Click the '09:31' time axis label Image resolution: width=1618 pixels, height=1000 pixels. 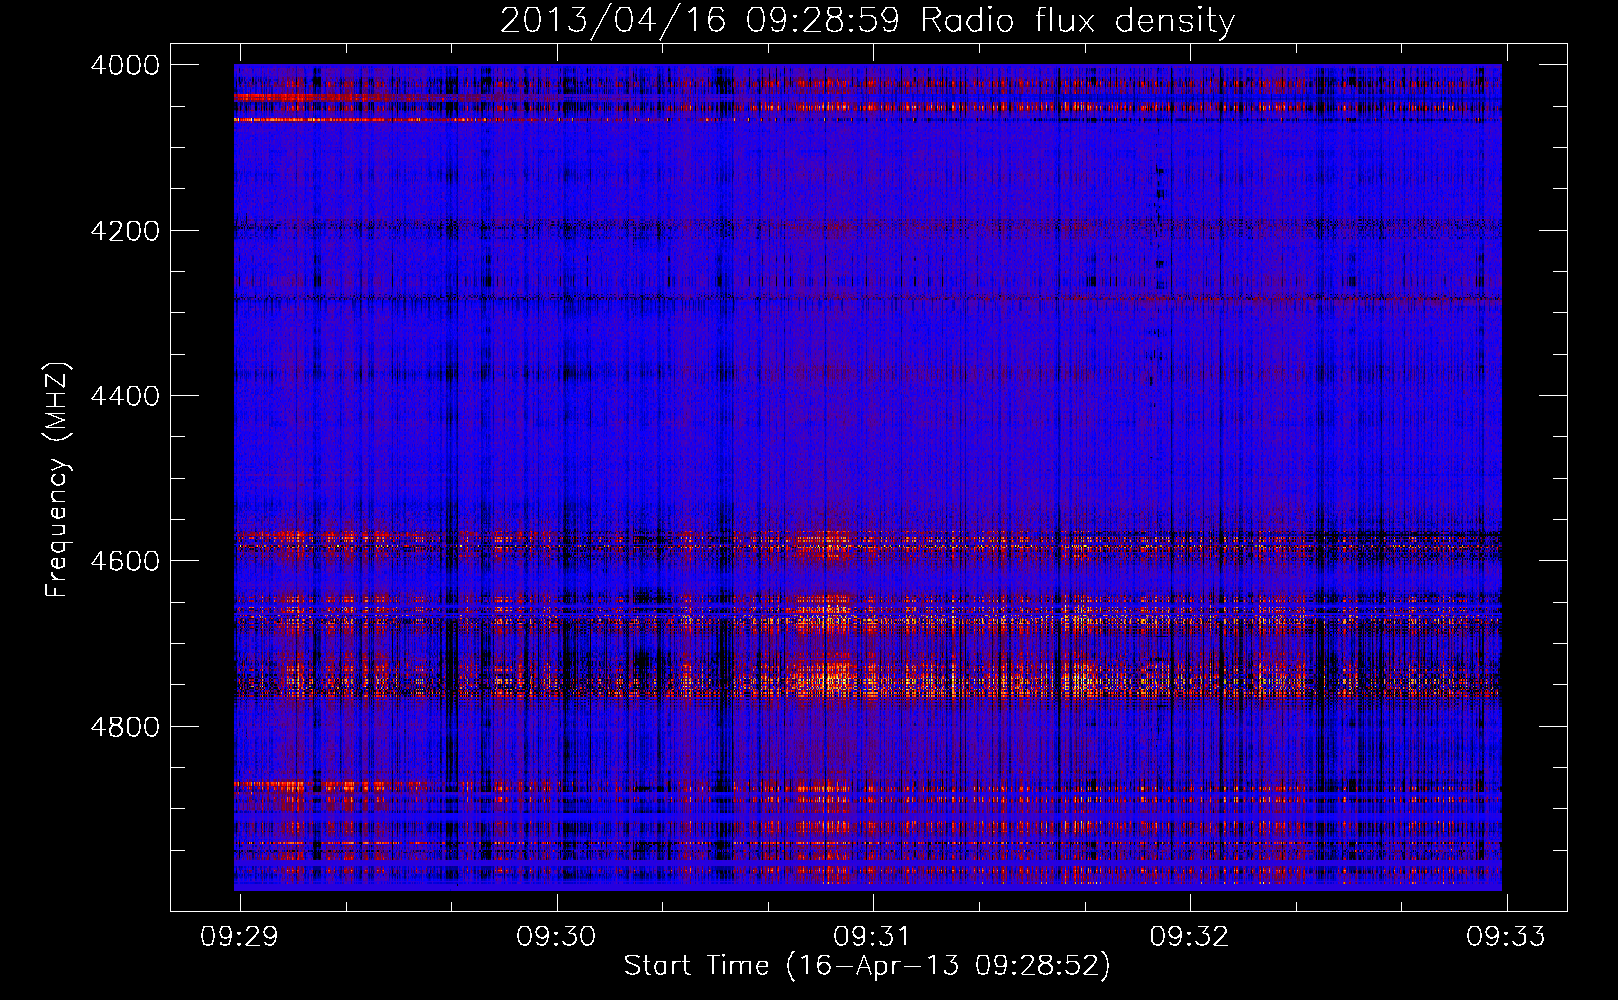point(873,937)
